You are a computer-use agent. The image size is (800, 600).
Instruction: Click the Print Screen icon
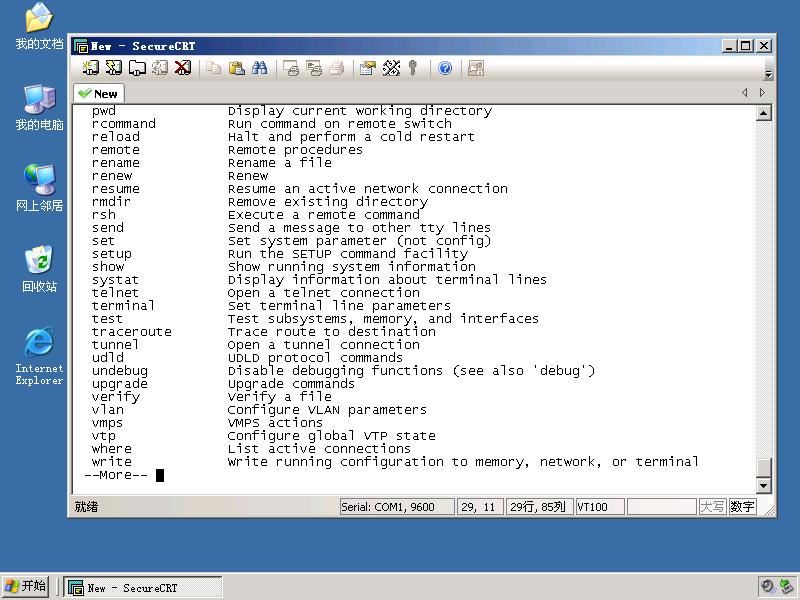(291, 68)
